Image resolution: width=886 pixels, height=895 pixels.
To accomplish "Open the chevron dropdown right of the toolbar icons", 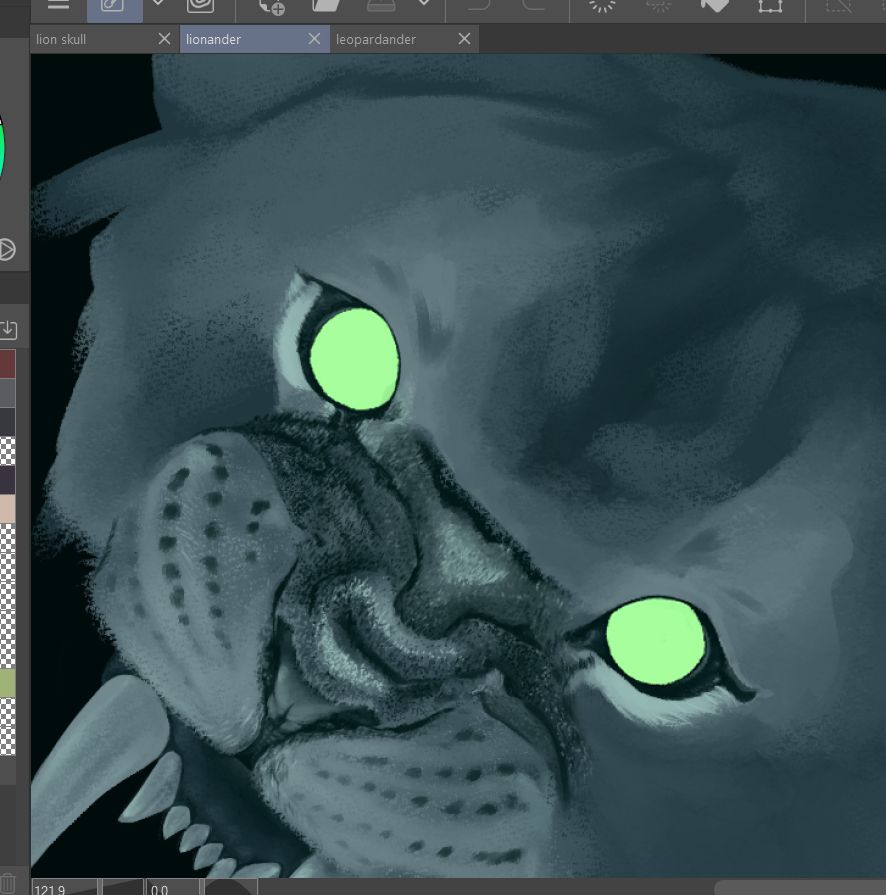I will click(x=423, y=8).
